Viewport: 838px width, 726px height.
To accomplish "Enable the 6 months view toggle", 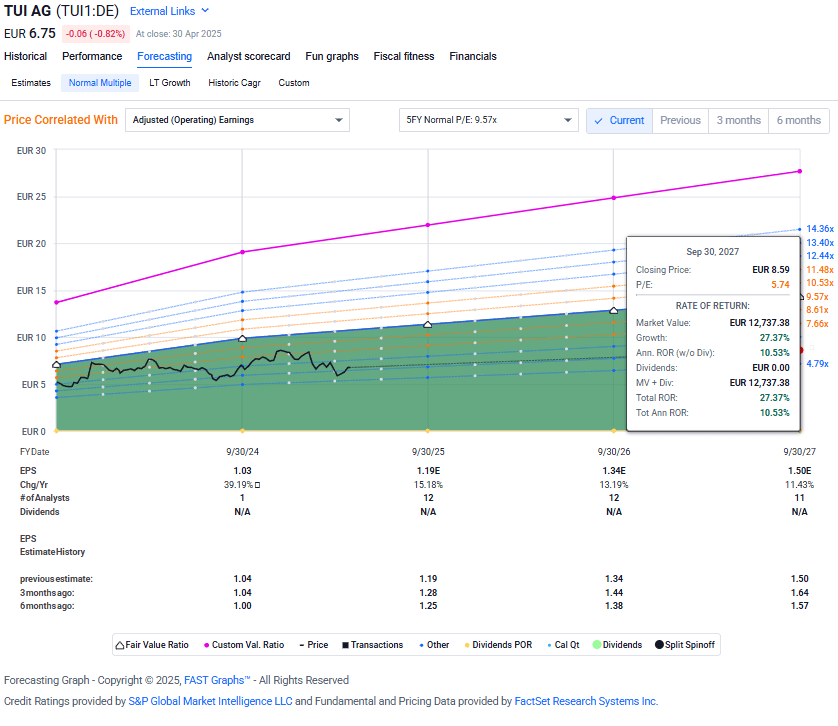I will (x=798, y=120).
